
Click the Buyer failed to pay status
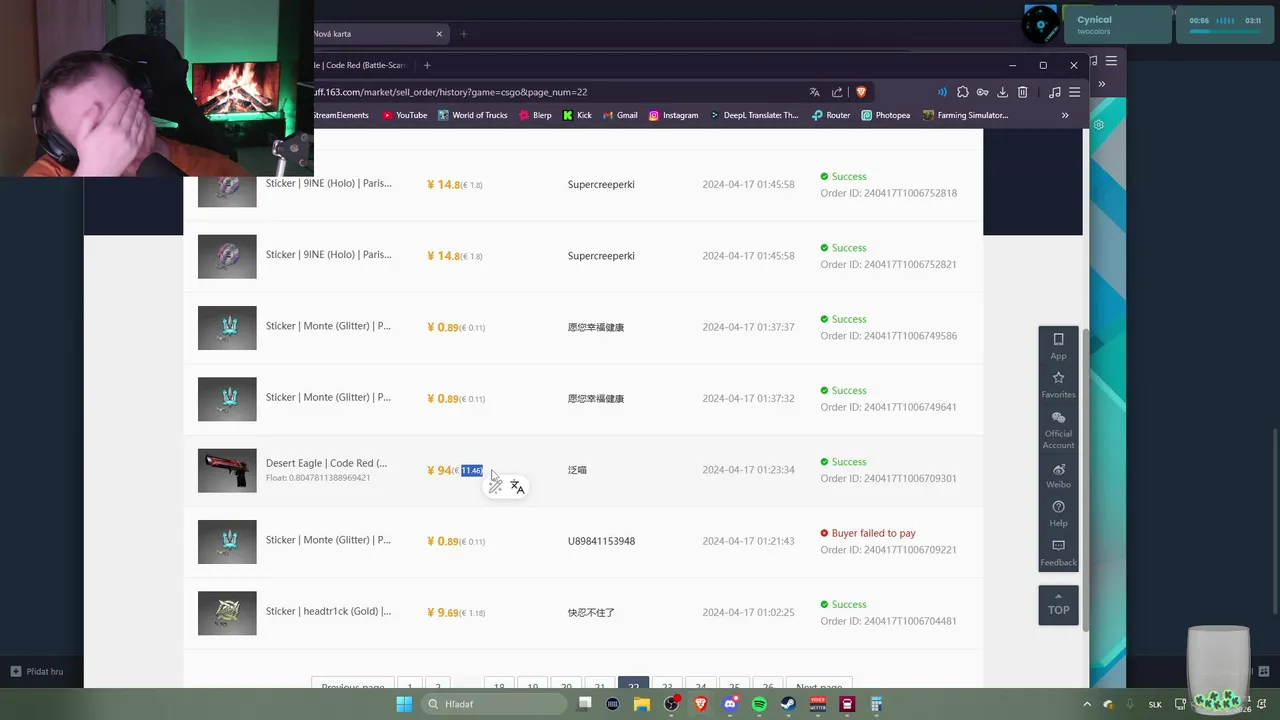point(868,533)
